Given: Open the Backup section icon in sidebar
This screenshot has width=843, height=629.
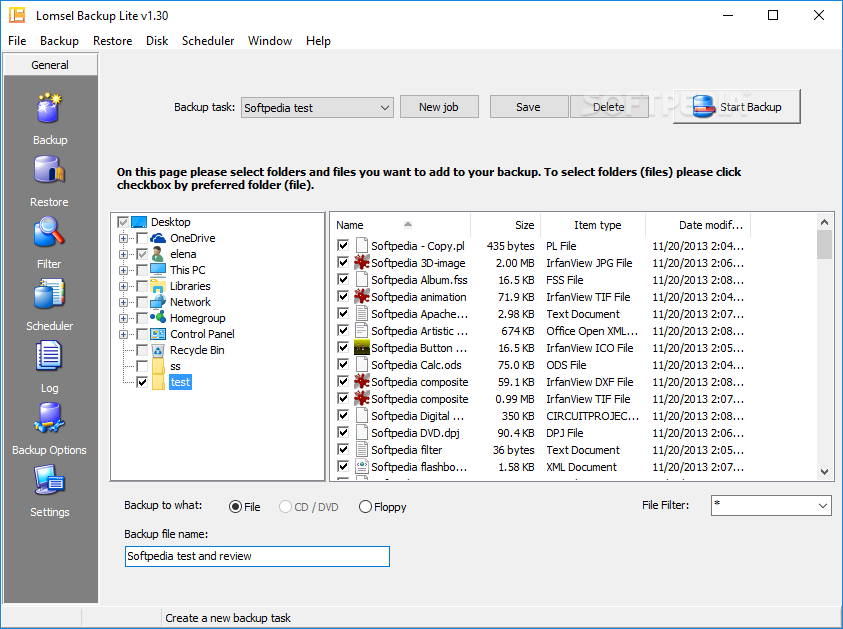Looking at the screenshot, I should pyautogui.click(x=49, y=109).
